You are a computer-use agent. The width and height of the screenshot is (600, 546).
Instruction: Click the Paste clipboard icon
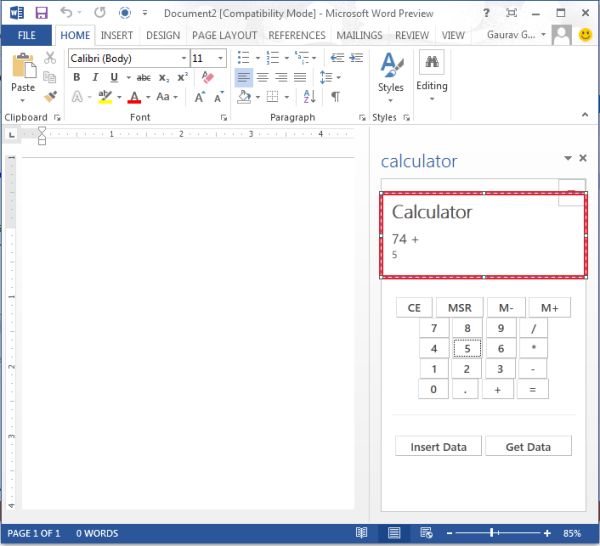pyautogui.click(x=24, y=66)
